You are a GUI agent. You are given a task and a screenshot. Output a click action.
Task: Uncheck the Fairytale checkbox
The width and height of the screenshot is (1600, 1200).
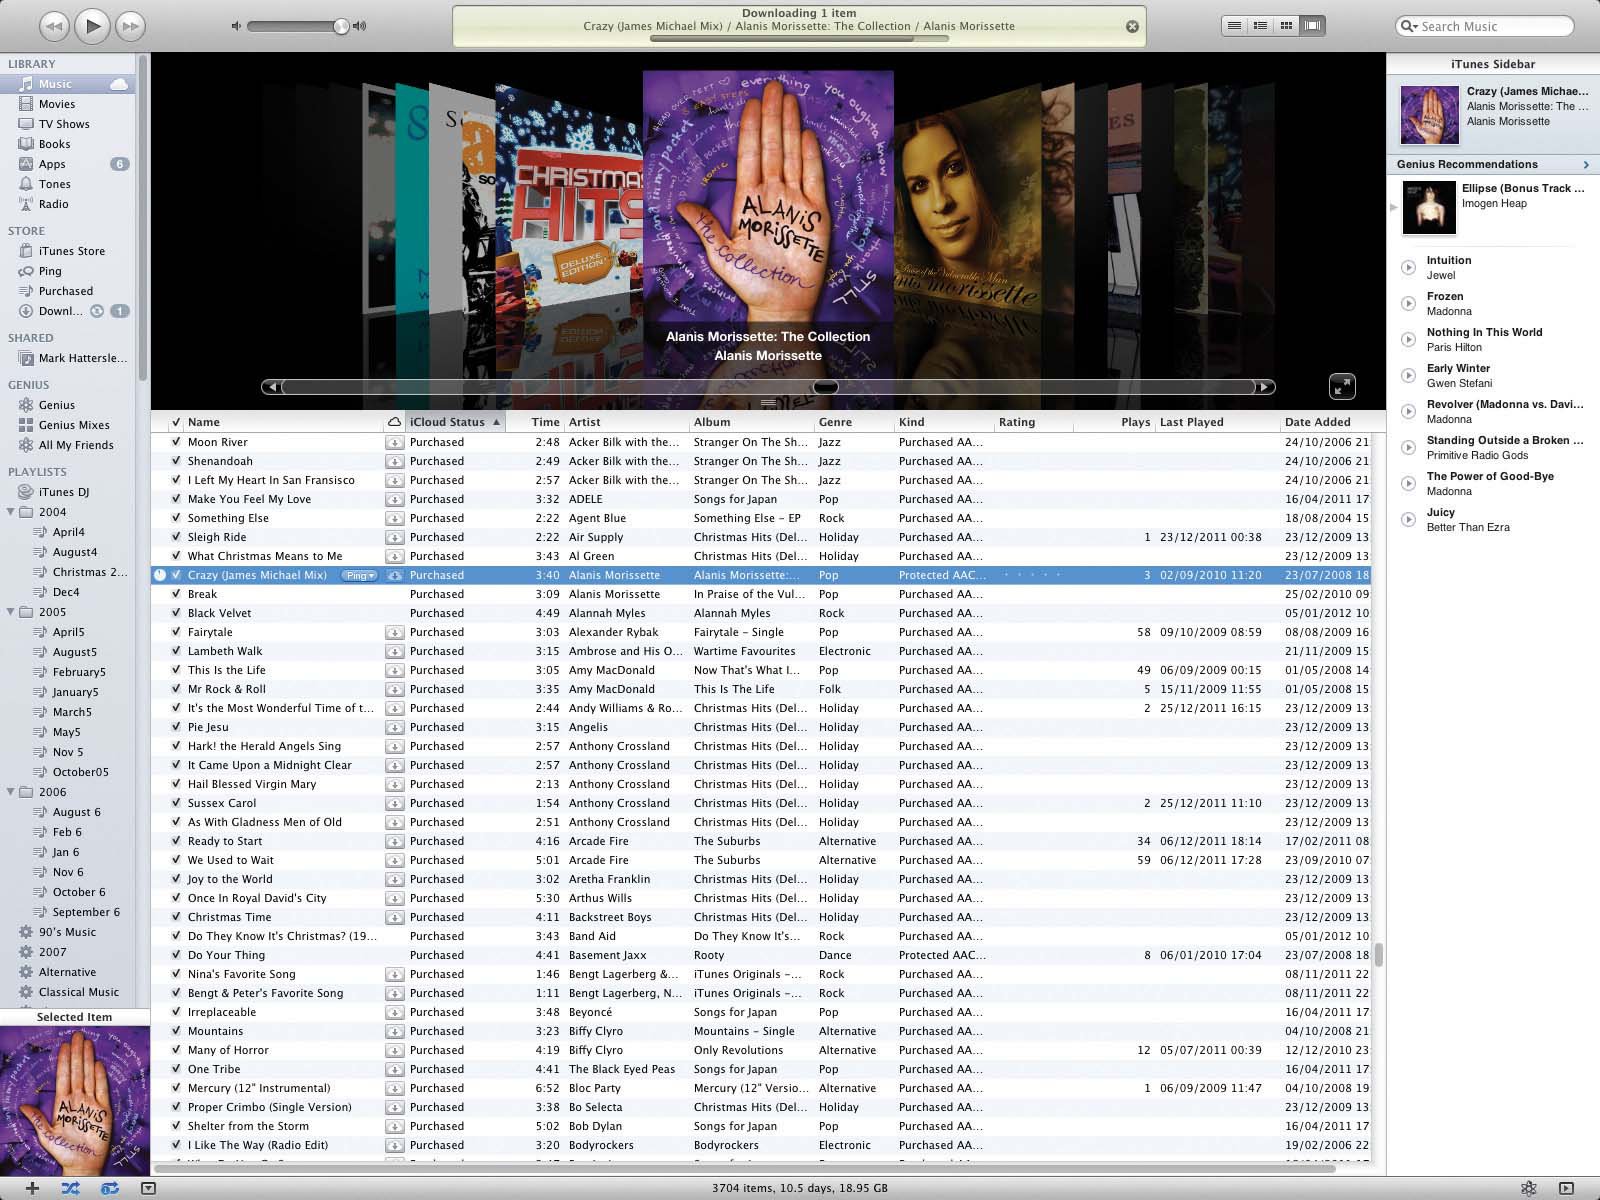(x=176, y=632)
